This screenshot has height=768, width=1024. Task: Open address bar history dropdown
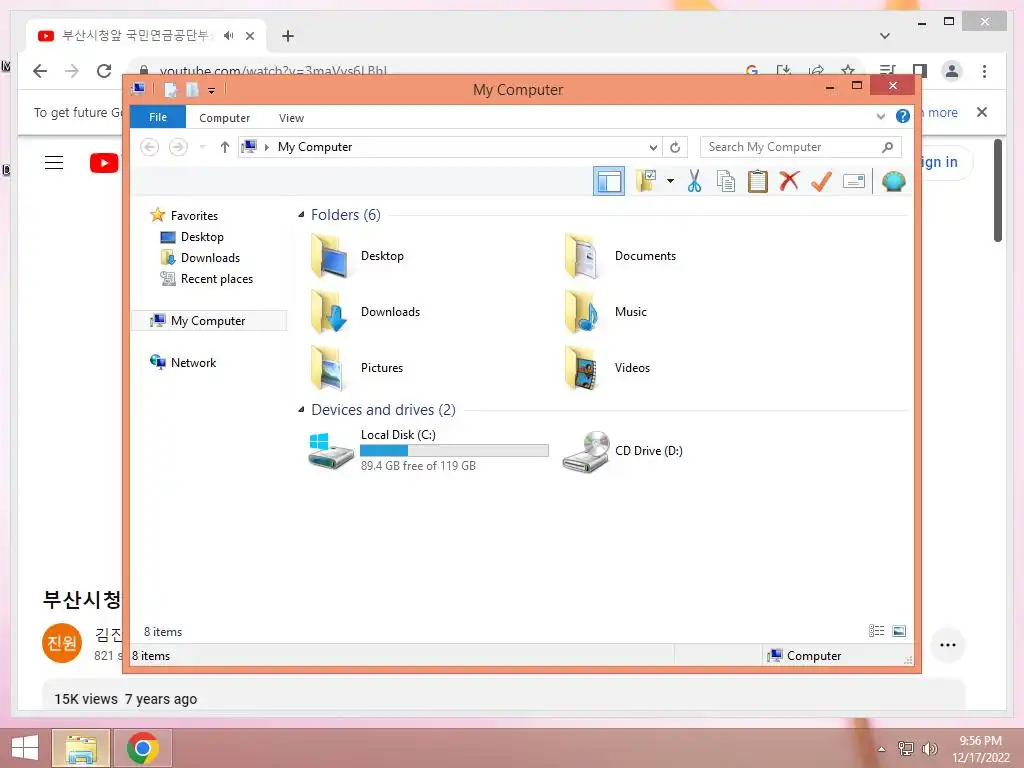pos(652,148)
